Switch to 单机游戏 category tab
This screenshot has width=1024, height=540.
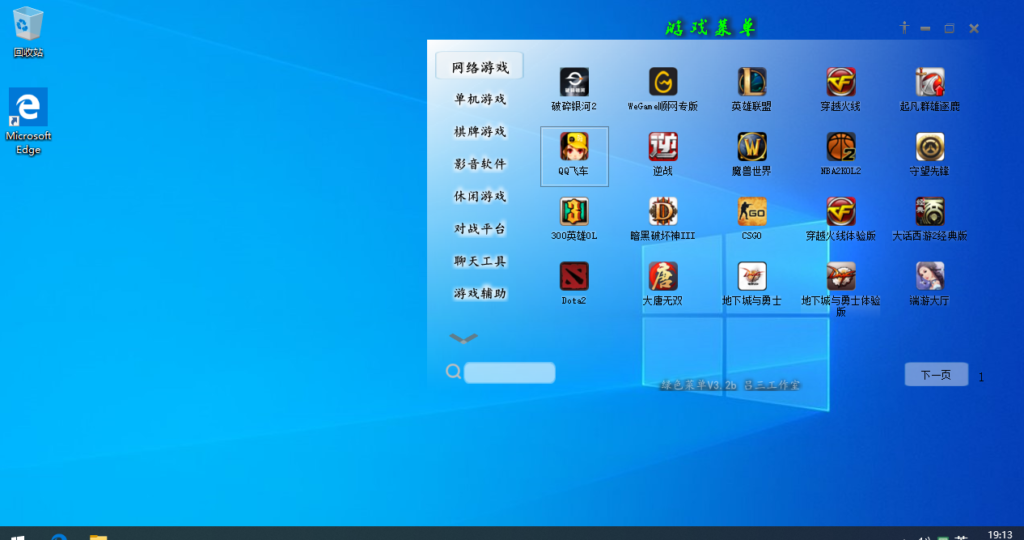[x=480, y=99]
